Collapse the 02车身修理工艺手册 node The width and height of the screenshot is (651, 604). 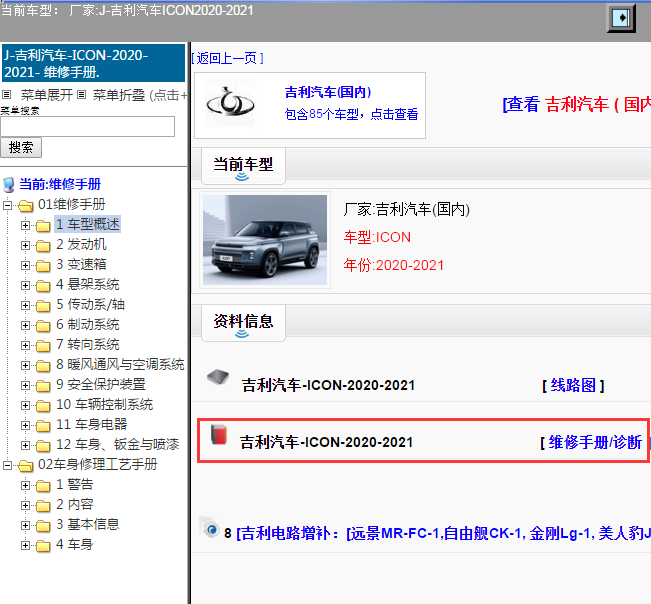(x=7, y=465)
